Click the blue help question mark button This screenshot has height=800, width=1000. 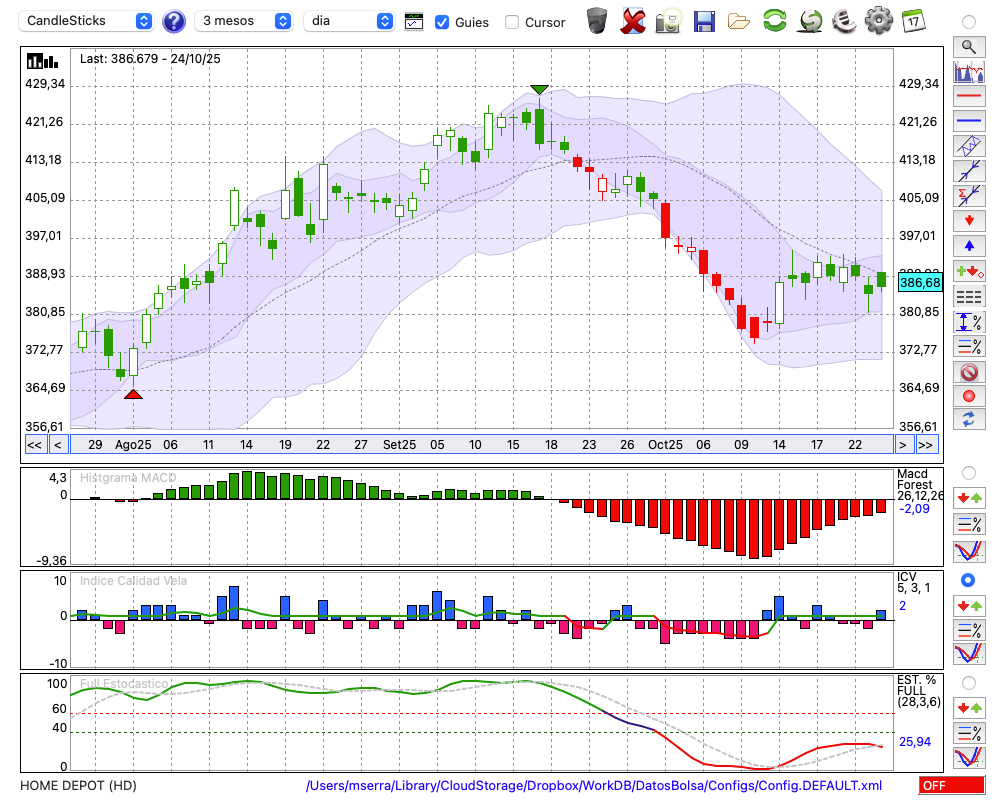174,21
